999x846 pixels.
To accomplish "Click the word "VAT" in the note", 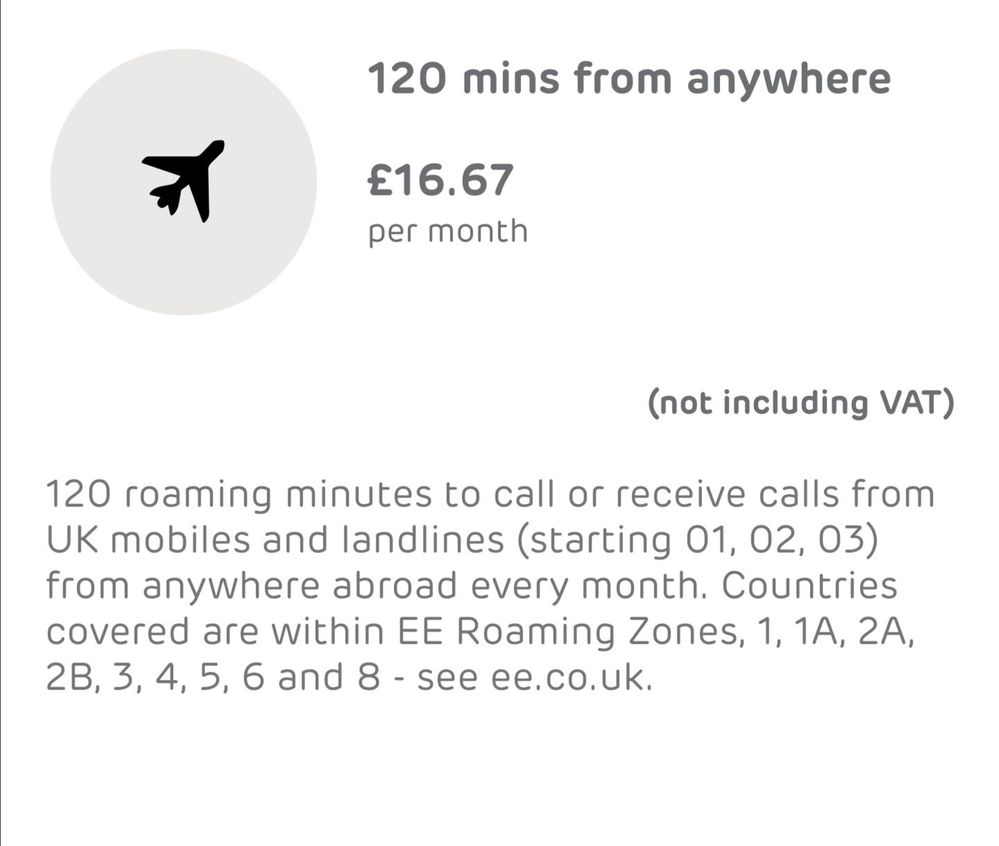I will [x=910, y=402].
